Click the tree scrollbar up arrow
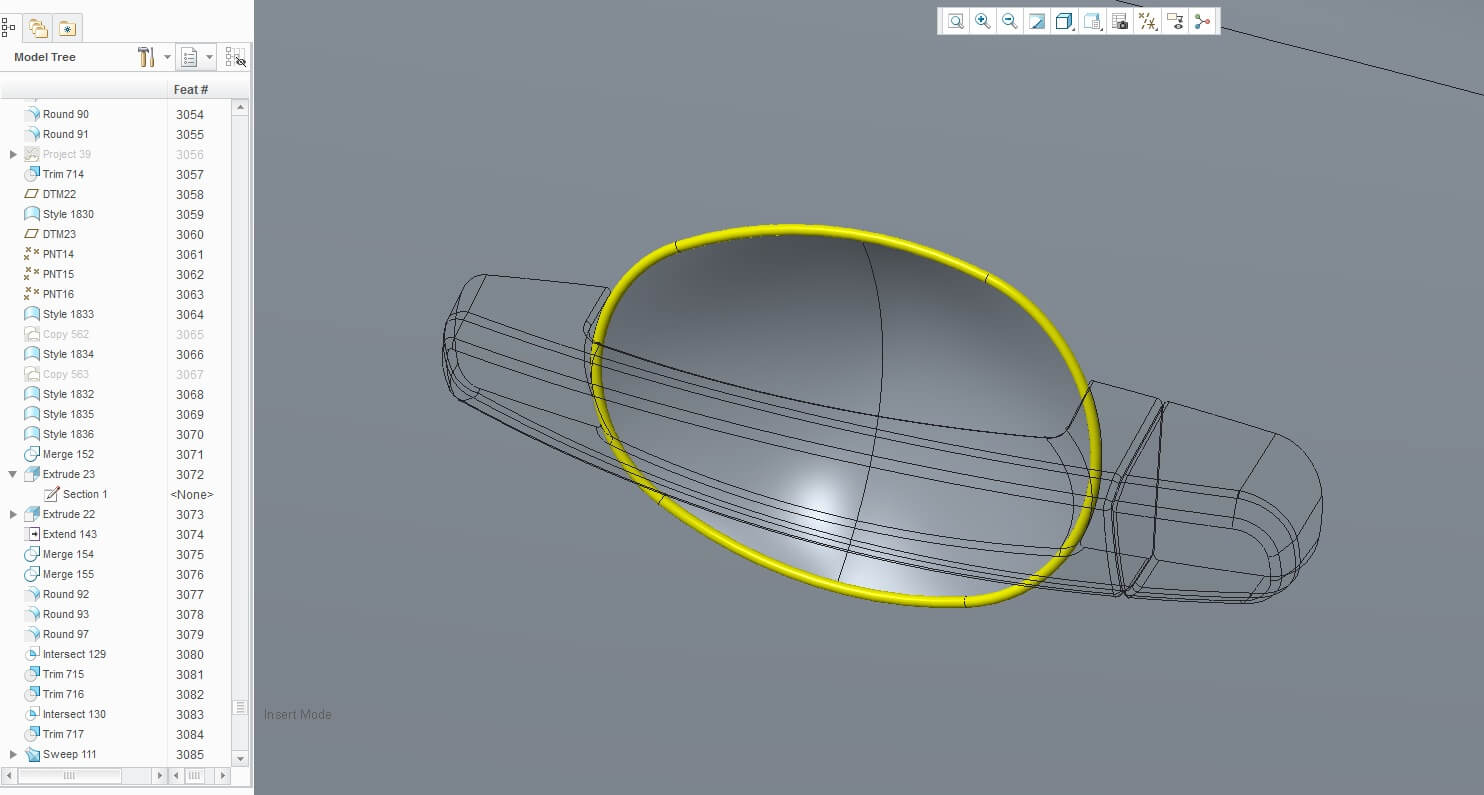1484x795 pixels. (240, 107)
